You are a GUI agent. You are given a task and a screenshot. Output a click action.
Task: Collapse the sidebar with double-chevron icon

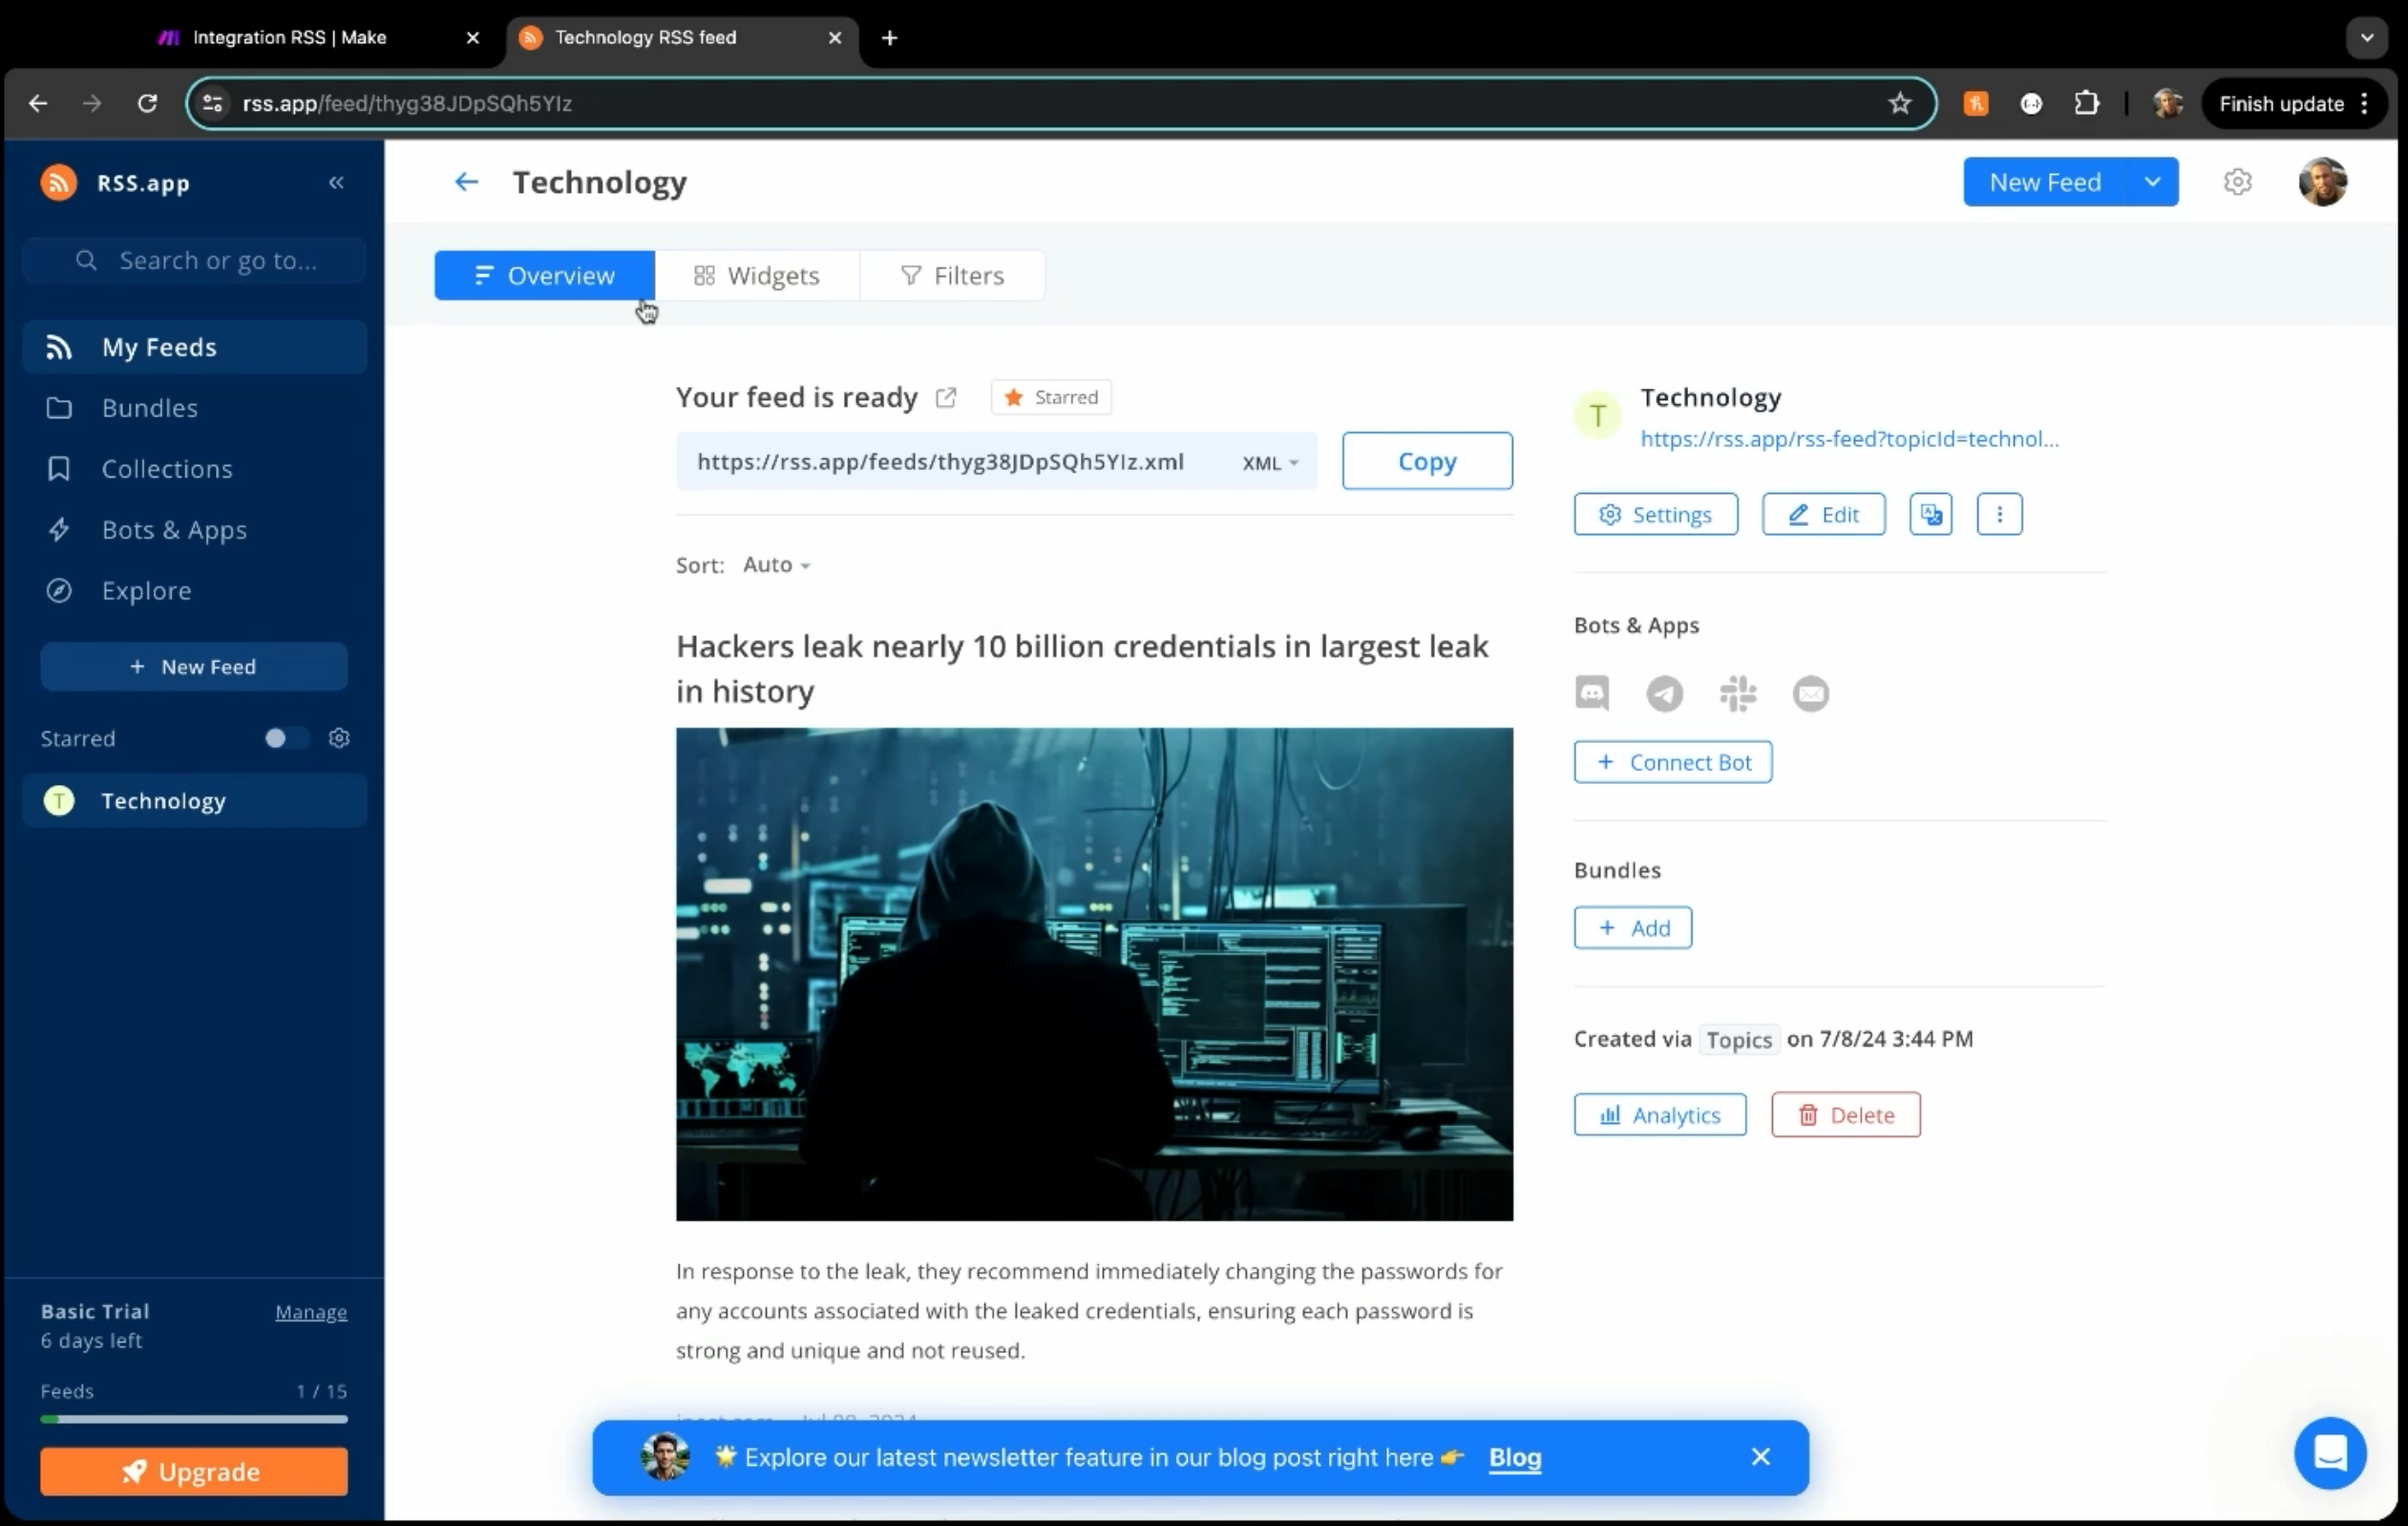tap(337, 182)
